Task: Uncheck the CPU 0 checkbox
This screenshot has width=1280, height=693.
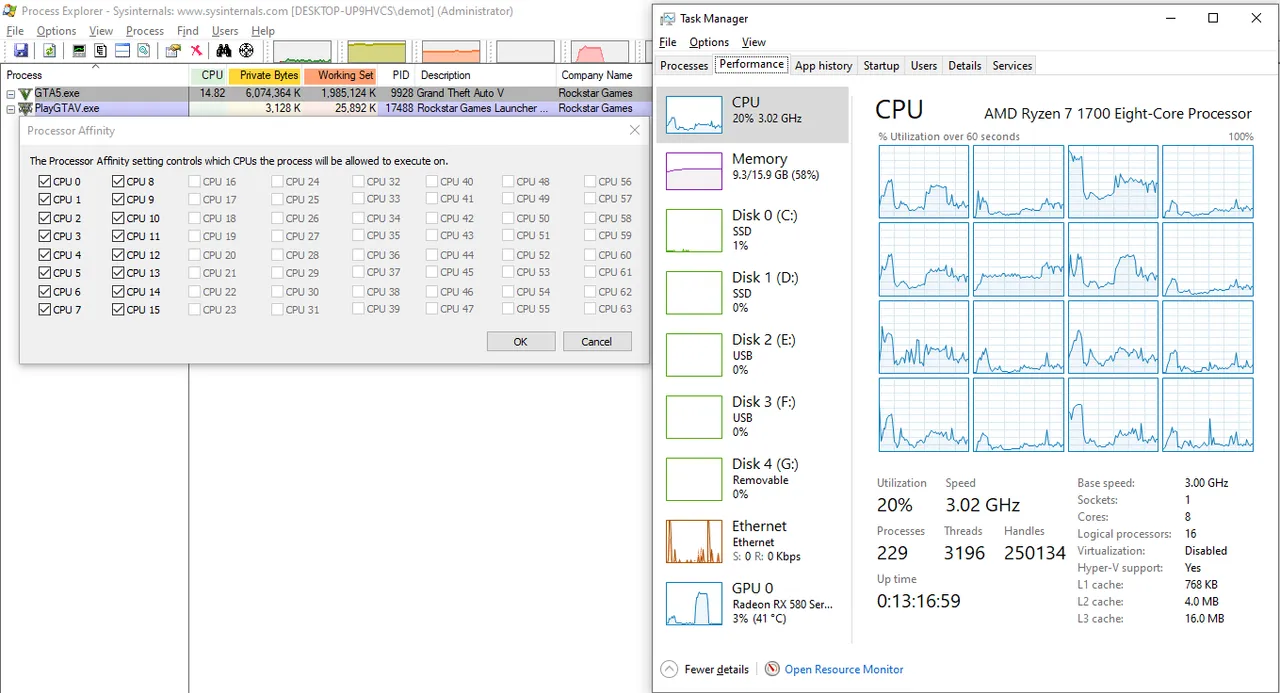Action: (x=44, y=182)
